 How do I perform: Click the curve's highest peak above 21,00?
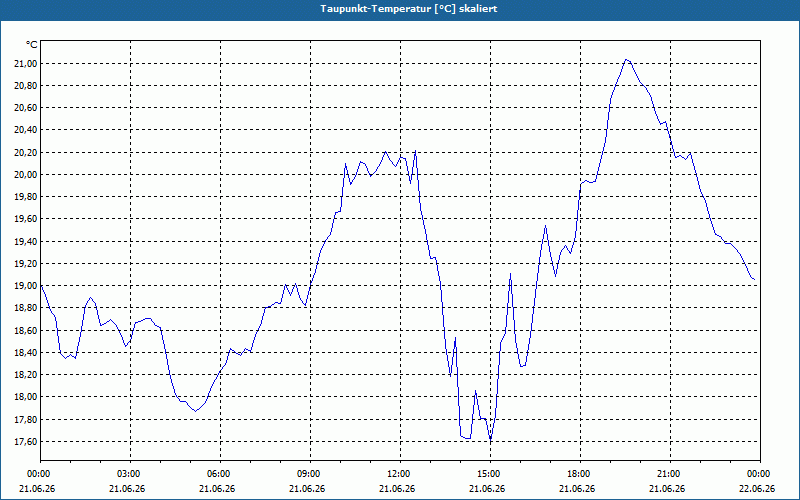(627, 60)
